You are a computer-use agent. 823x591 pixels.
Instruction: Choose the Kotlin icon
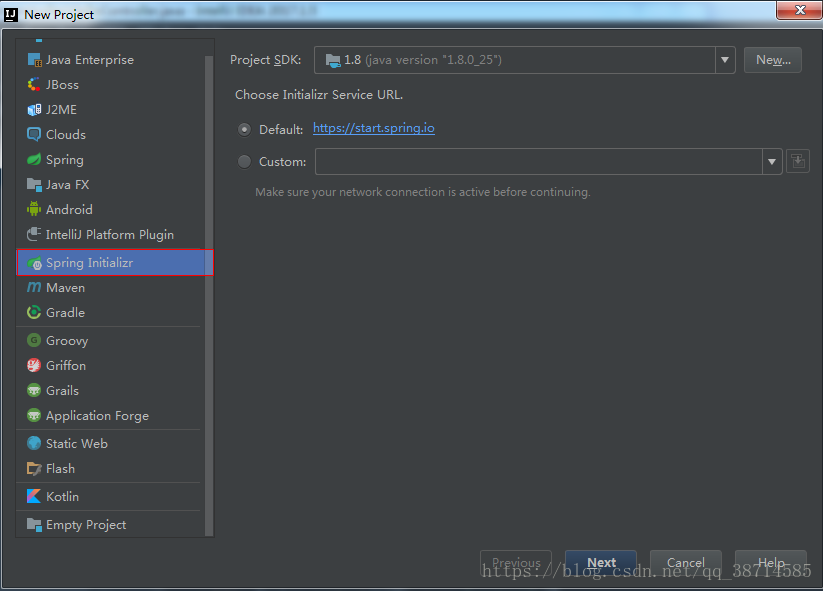[x=34, y=497]
